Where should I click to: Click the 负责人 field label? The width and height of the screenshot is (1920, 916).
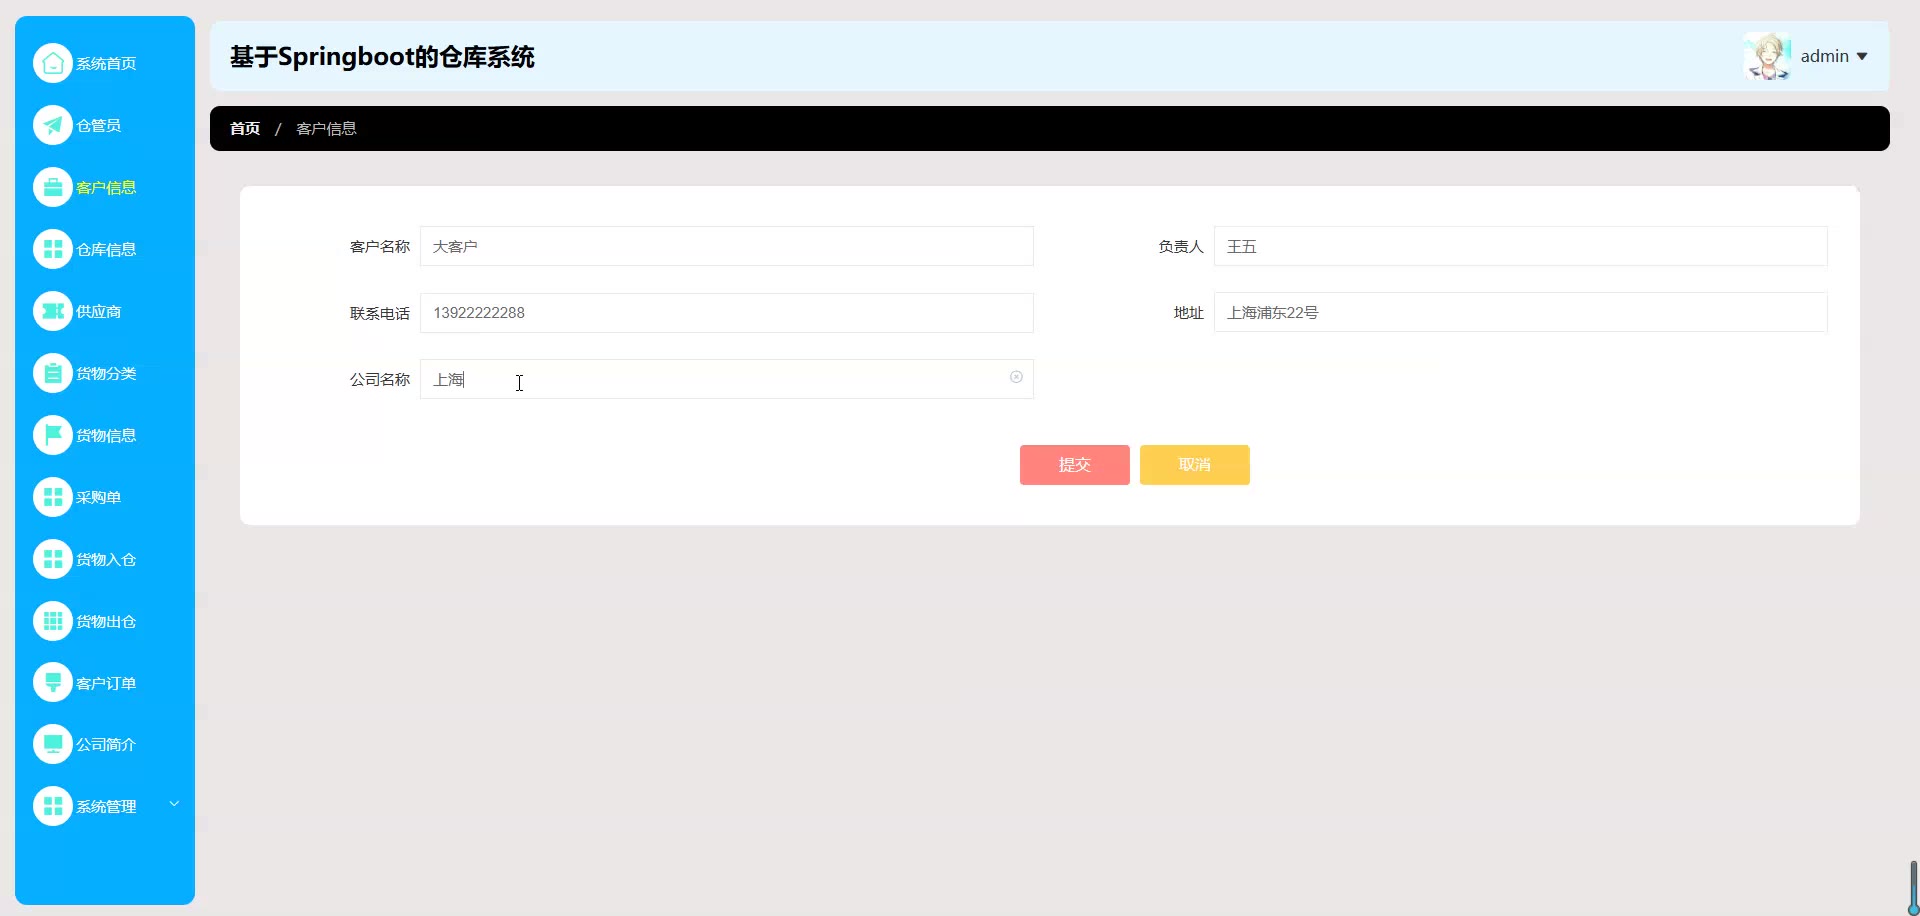1181,246
